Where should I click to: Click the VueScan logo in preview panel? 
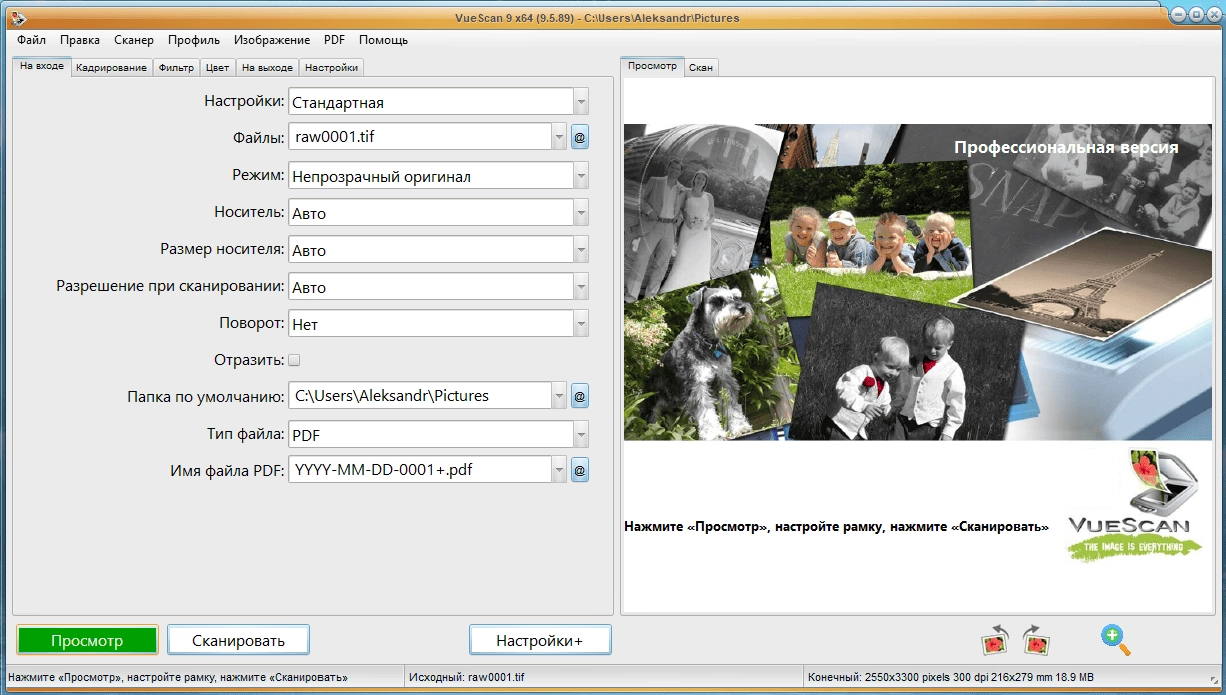[1134, 506]
